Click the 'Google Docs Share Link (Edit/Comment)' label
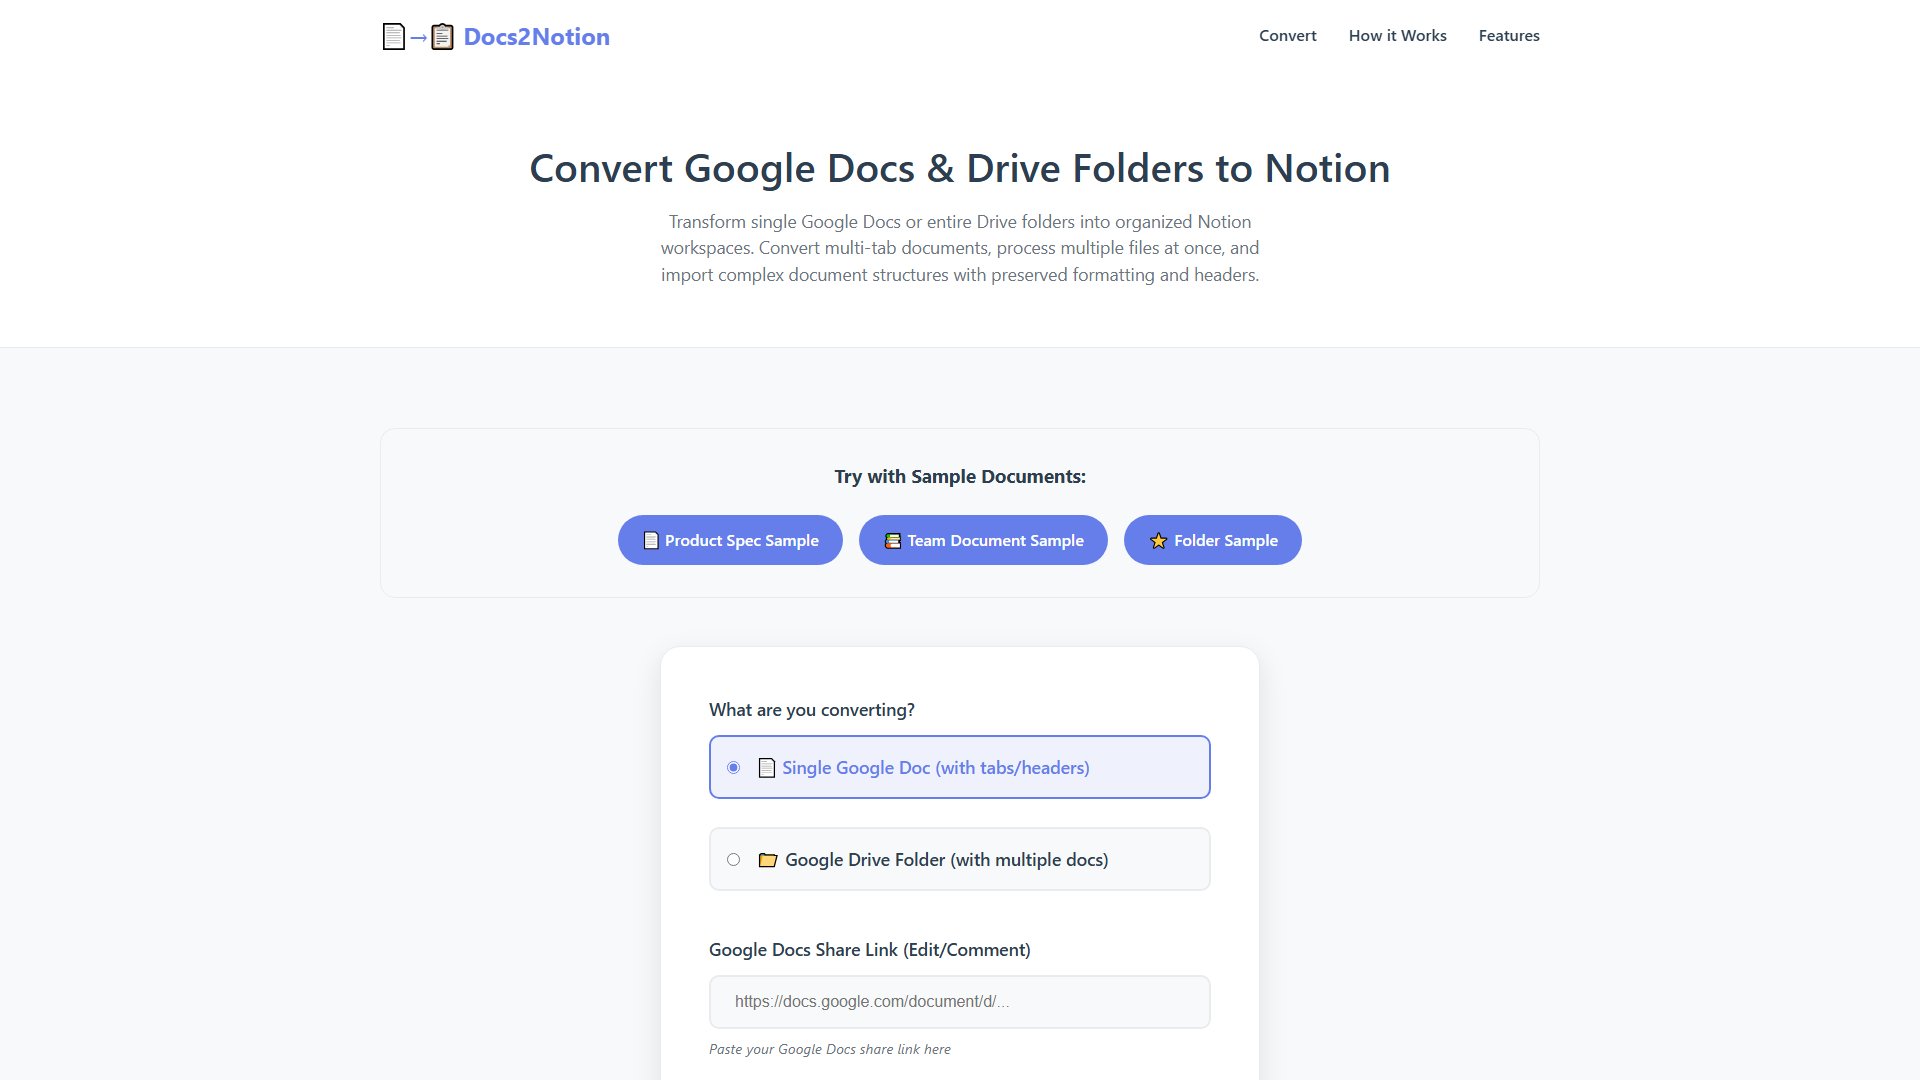Image resolution: width=1920 pixels, height=1080 pixels. (870, 950)
